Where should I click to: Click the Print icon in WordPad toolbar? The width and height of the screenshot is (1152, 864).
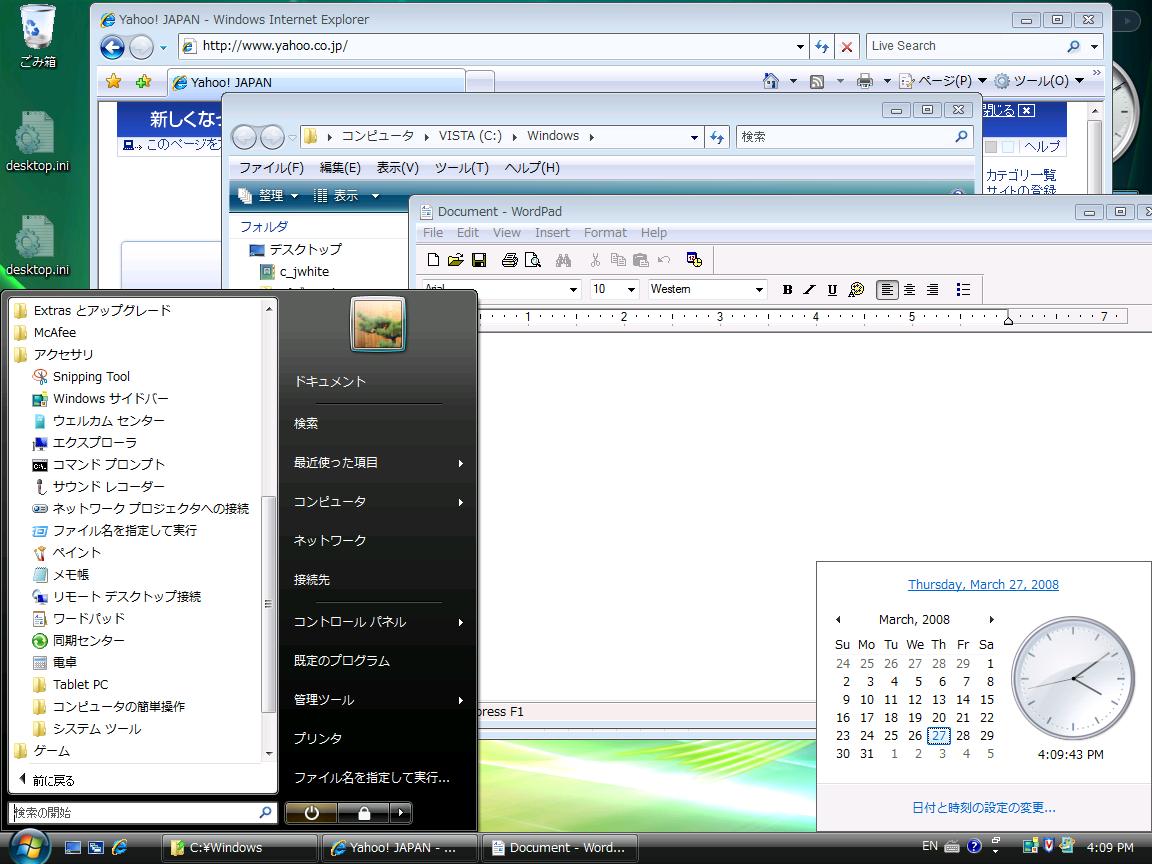(x=509, y=259)
